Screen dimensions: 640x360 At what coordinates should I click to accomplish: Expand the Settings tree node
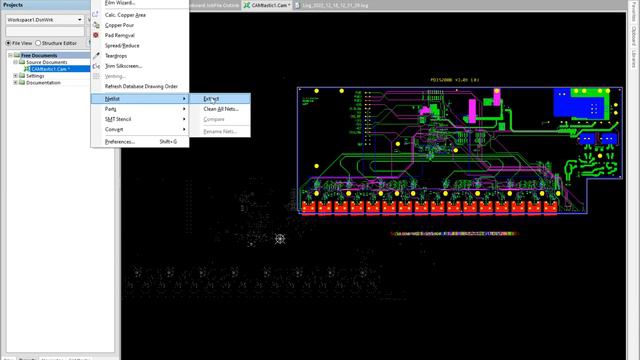[x=16, y=76]
